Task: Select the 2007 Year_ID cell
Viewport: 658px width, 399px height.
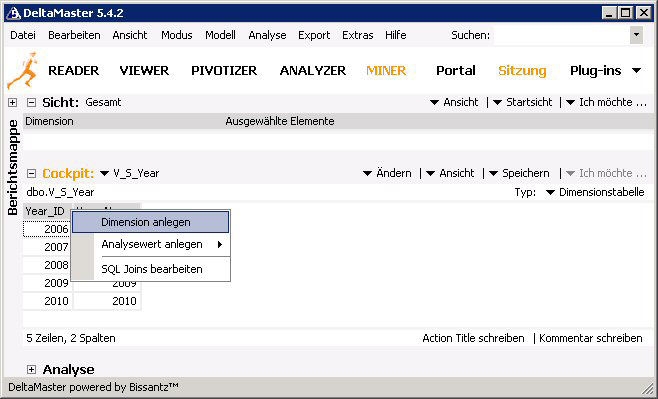Action: point(47,247)
